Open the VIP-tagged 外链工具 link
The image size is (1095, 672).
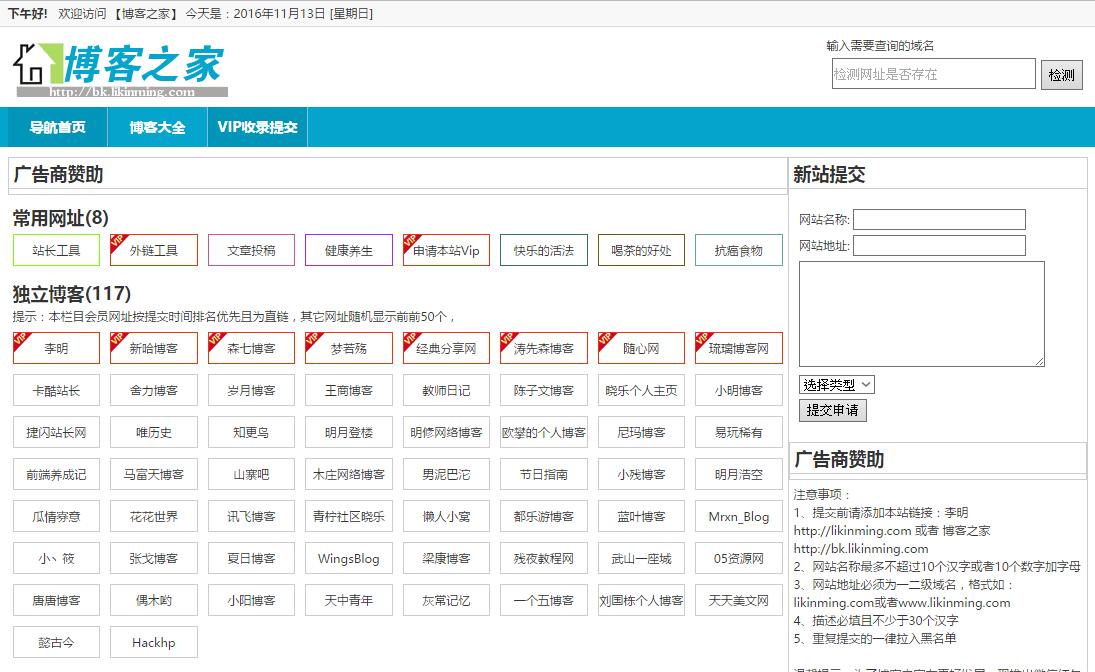tap(154, 251)
